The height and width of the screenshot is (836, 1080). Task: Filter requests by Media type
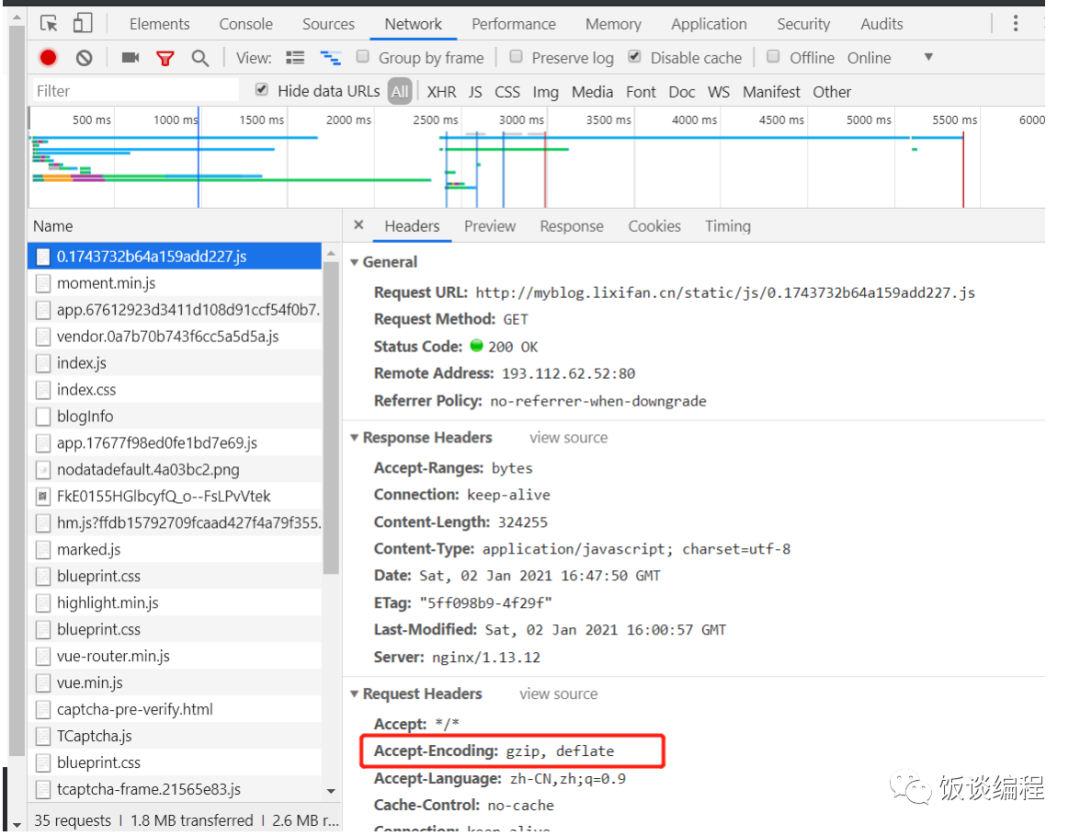tap(592, 92)
